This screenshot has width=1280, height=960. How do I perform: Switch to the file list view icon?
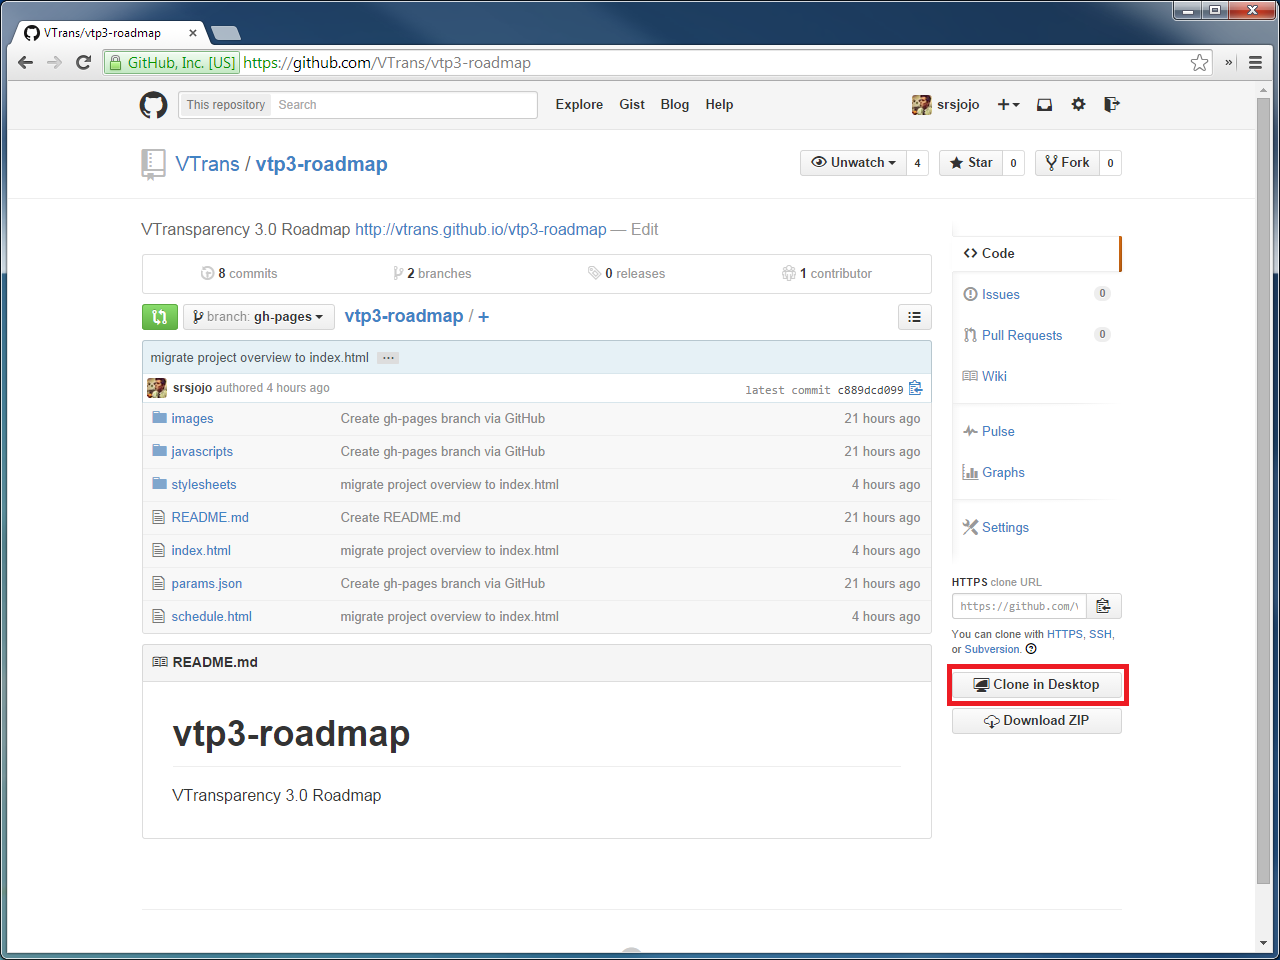click(x=914, y=317)
